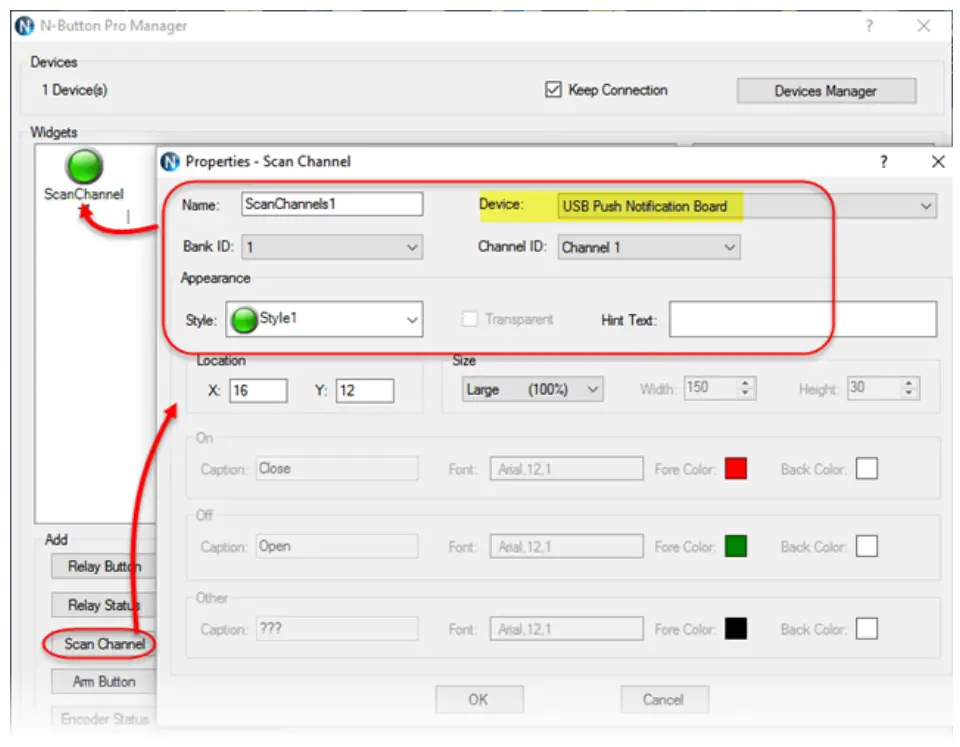The image size is (960, 747).
Task: Pick the red On Fore Color swatch
Action: click(x=735, y=469)
